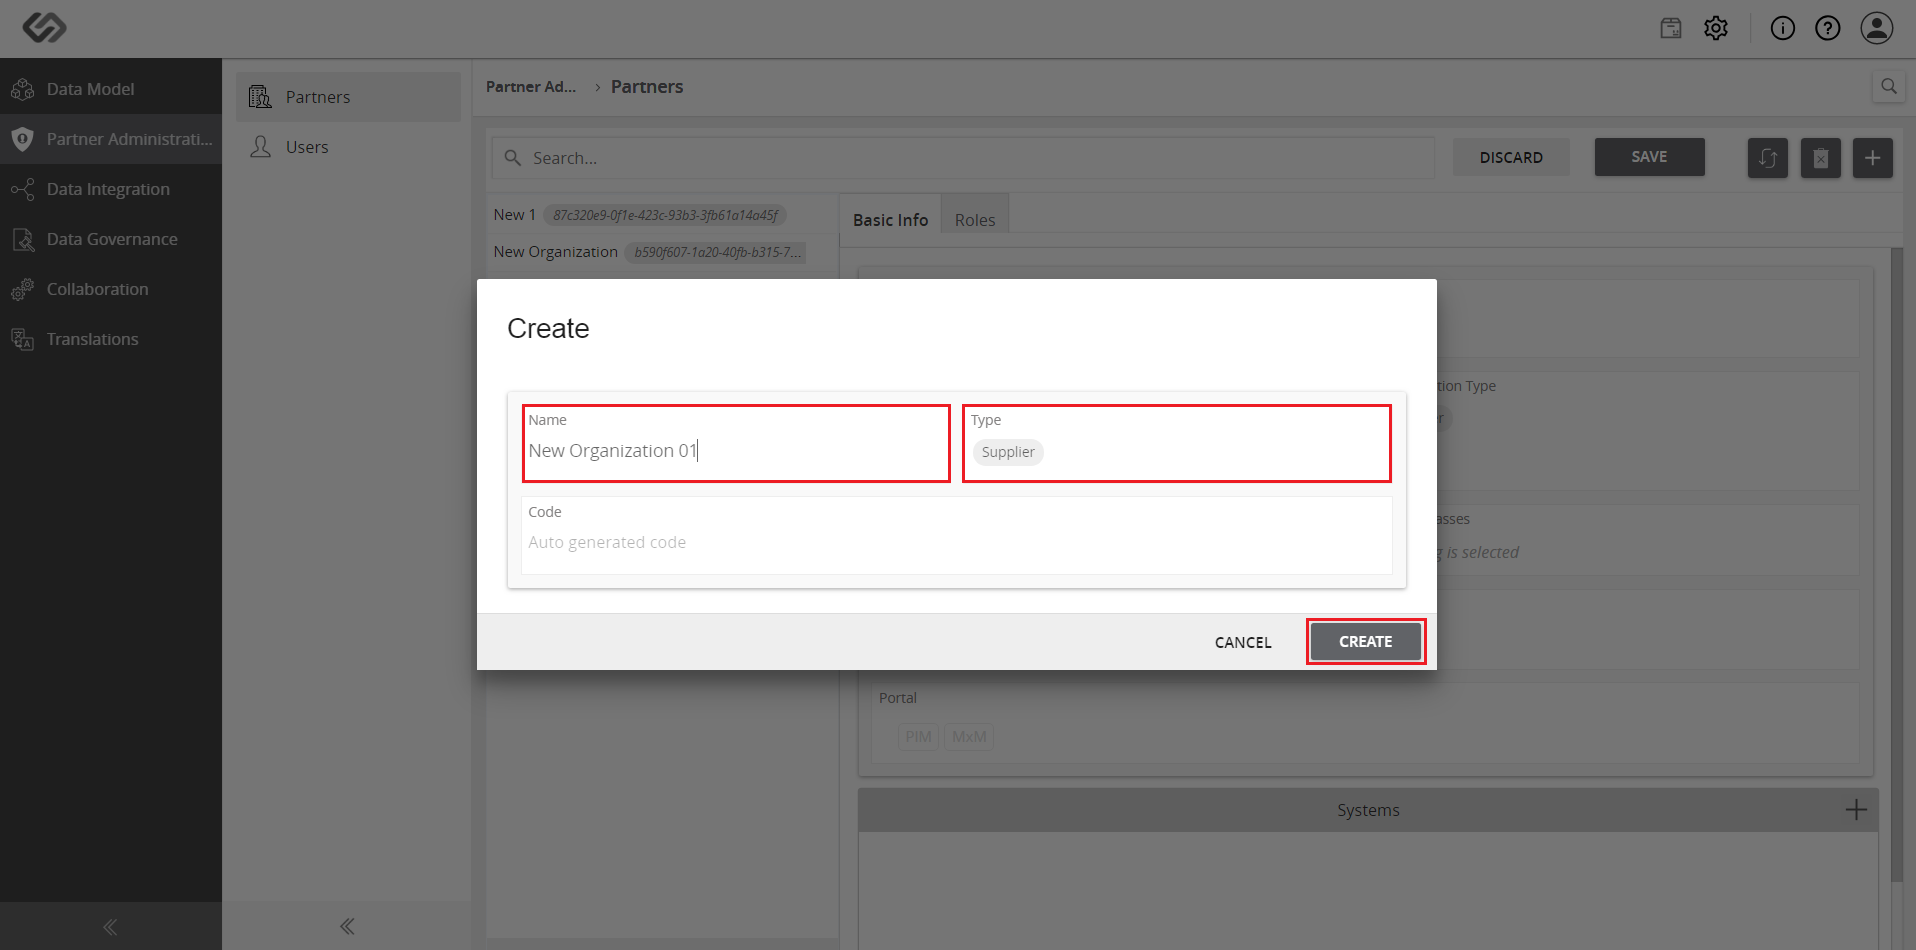
Task: Open Collaboration menu item
Action: (x=111, y=289)
